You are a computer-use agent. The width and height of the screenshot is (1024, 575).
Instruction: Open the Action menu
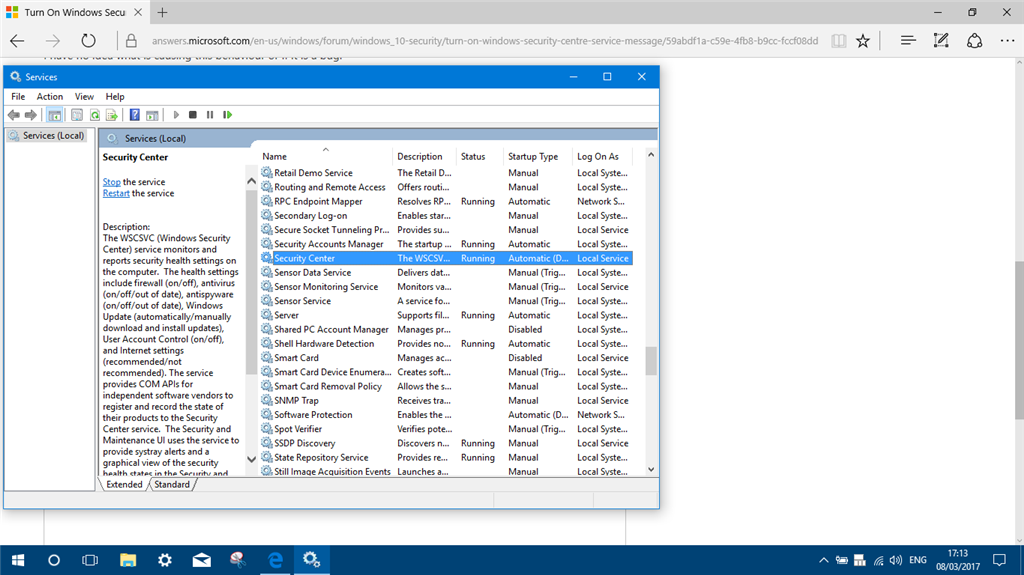(50, 96)
